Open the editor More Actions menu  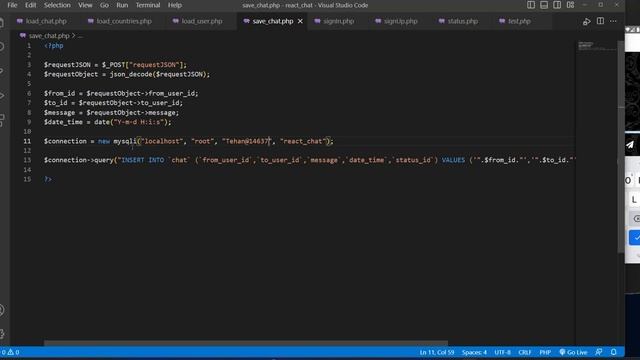click(x=613, y=21)
